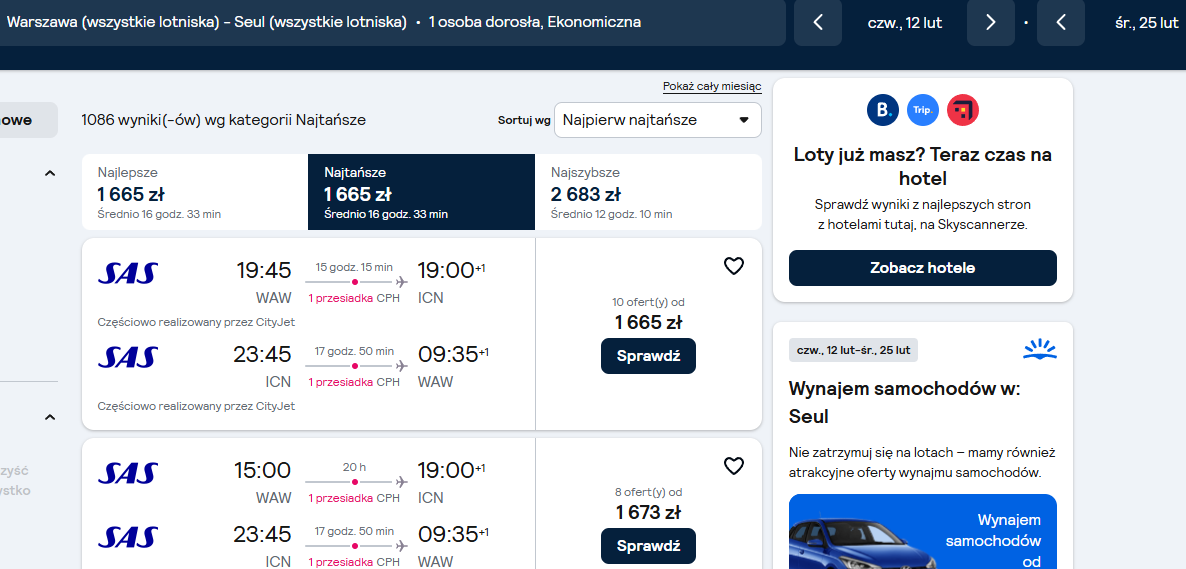Screen dimensions: 1186x569
Task: Switch to the Najszybsze tab
Action: tap(648, 192)
